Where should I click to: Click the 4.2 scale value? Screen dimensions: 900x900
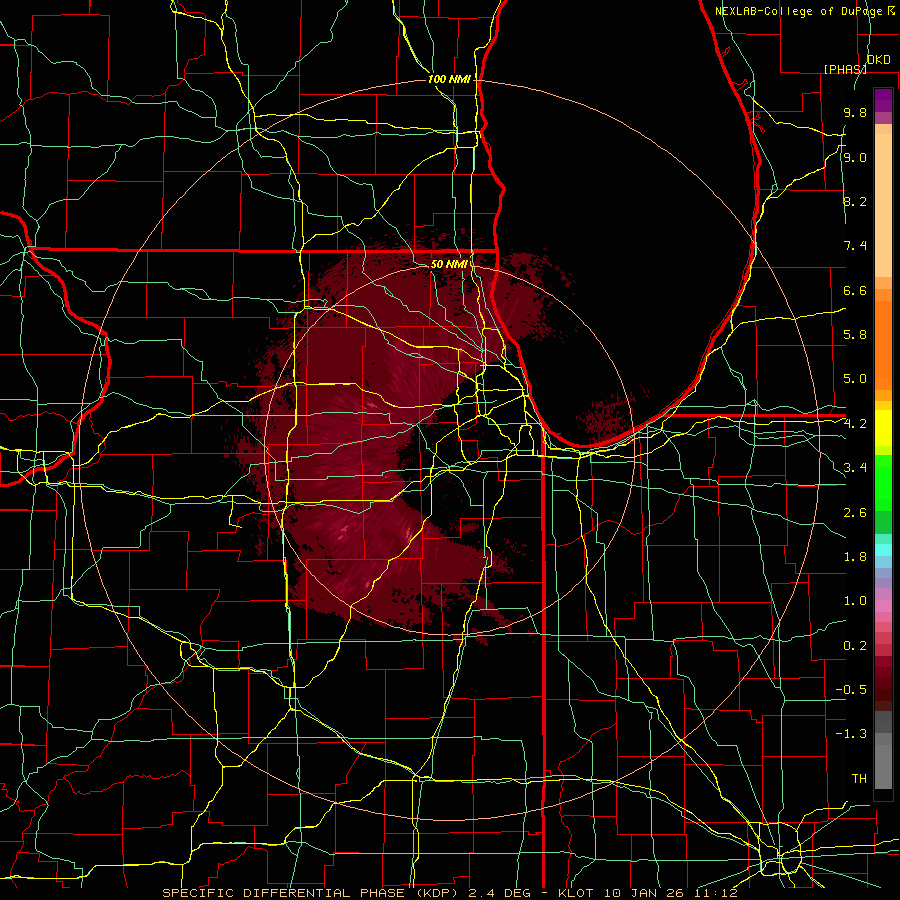click(x=855, y=424)
